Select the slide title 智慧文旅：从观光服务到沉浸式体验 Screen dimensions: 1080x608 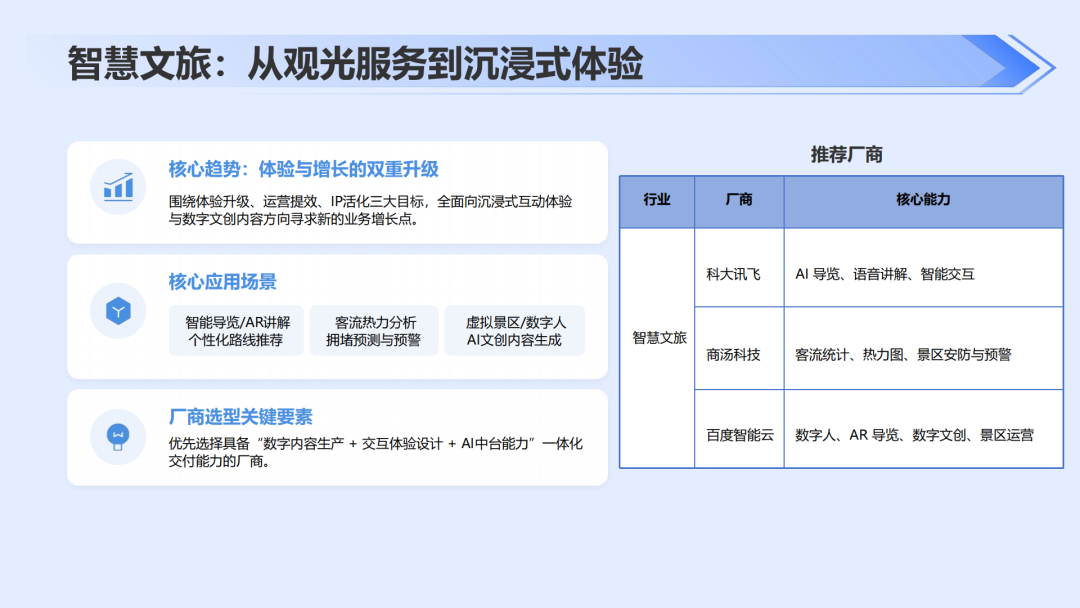(x=355, y=64)
